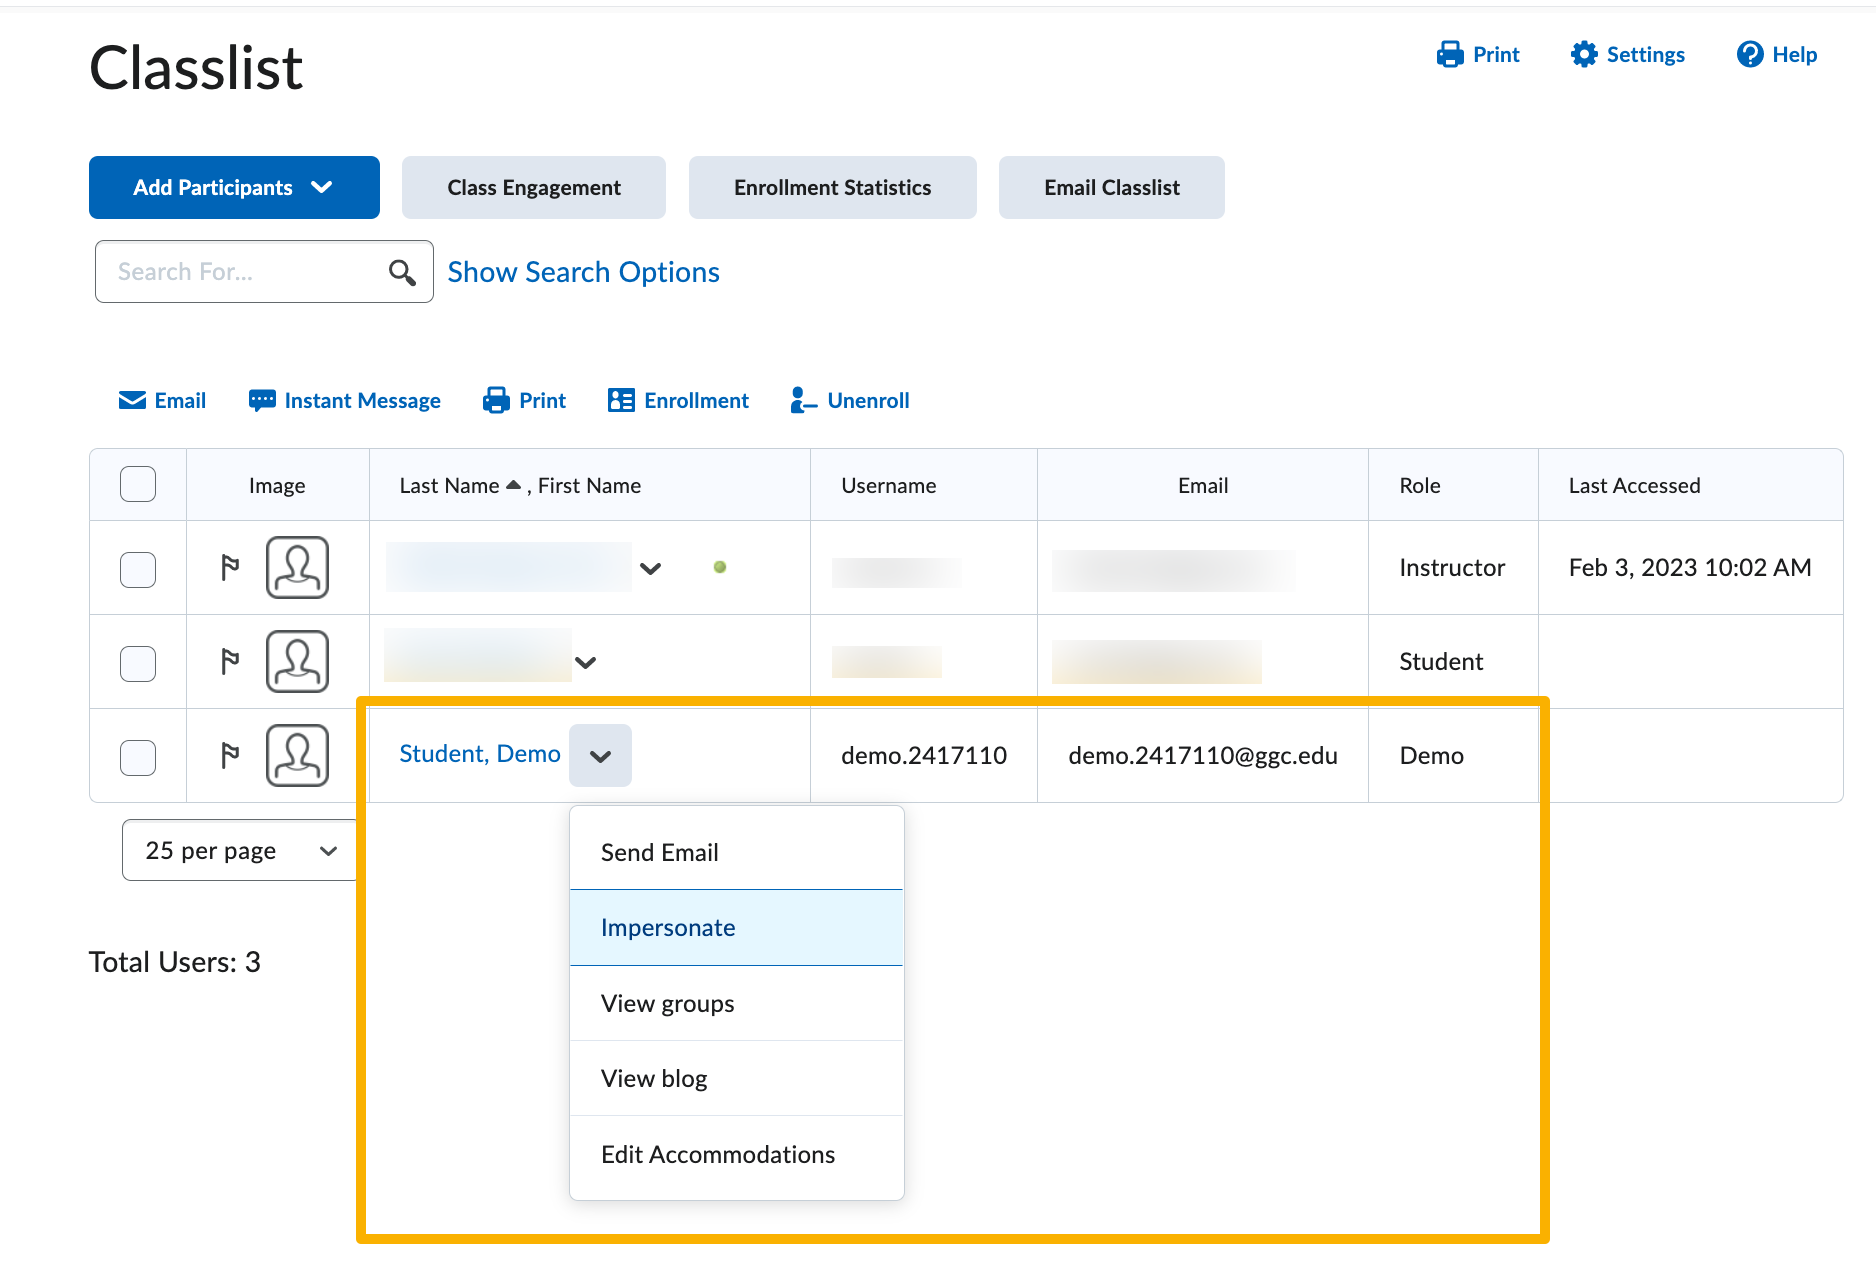Select the Demo Student row checkbox
The height and width of the screenshot is (1266, 1876).
pos(138,757)
